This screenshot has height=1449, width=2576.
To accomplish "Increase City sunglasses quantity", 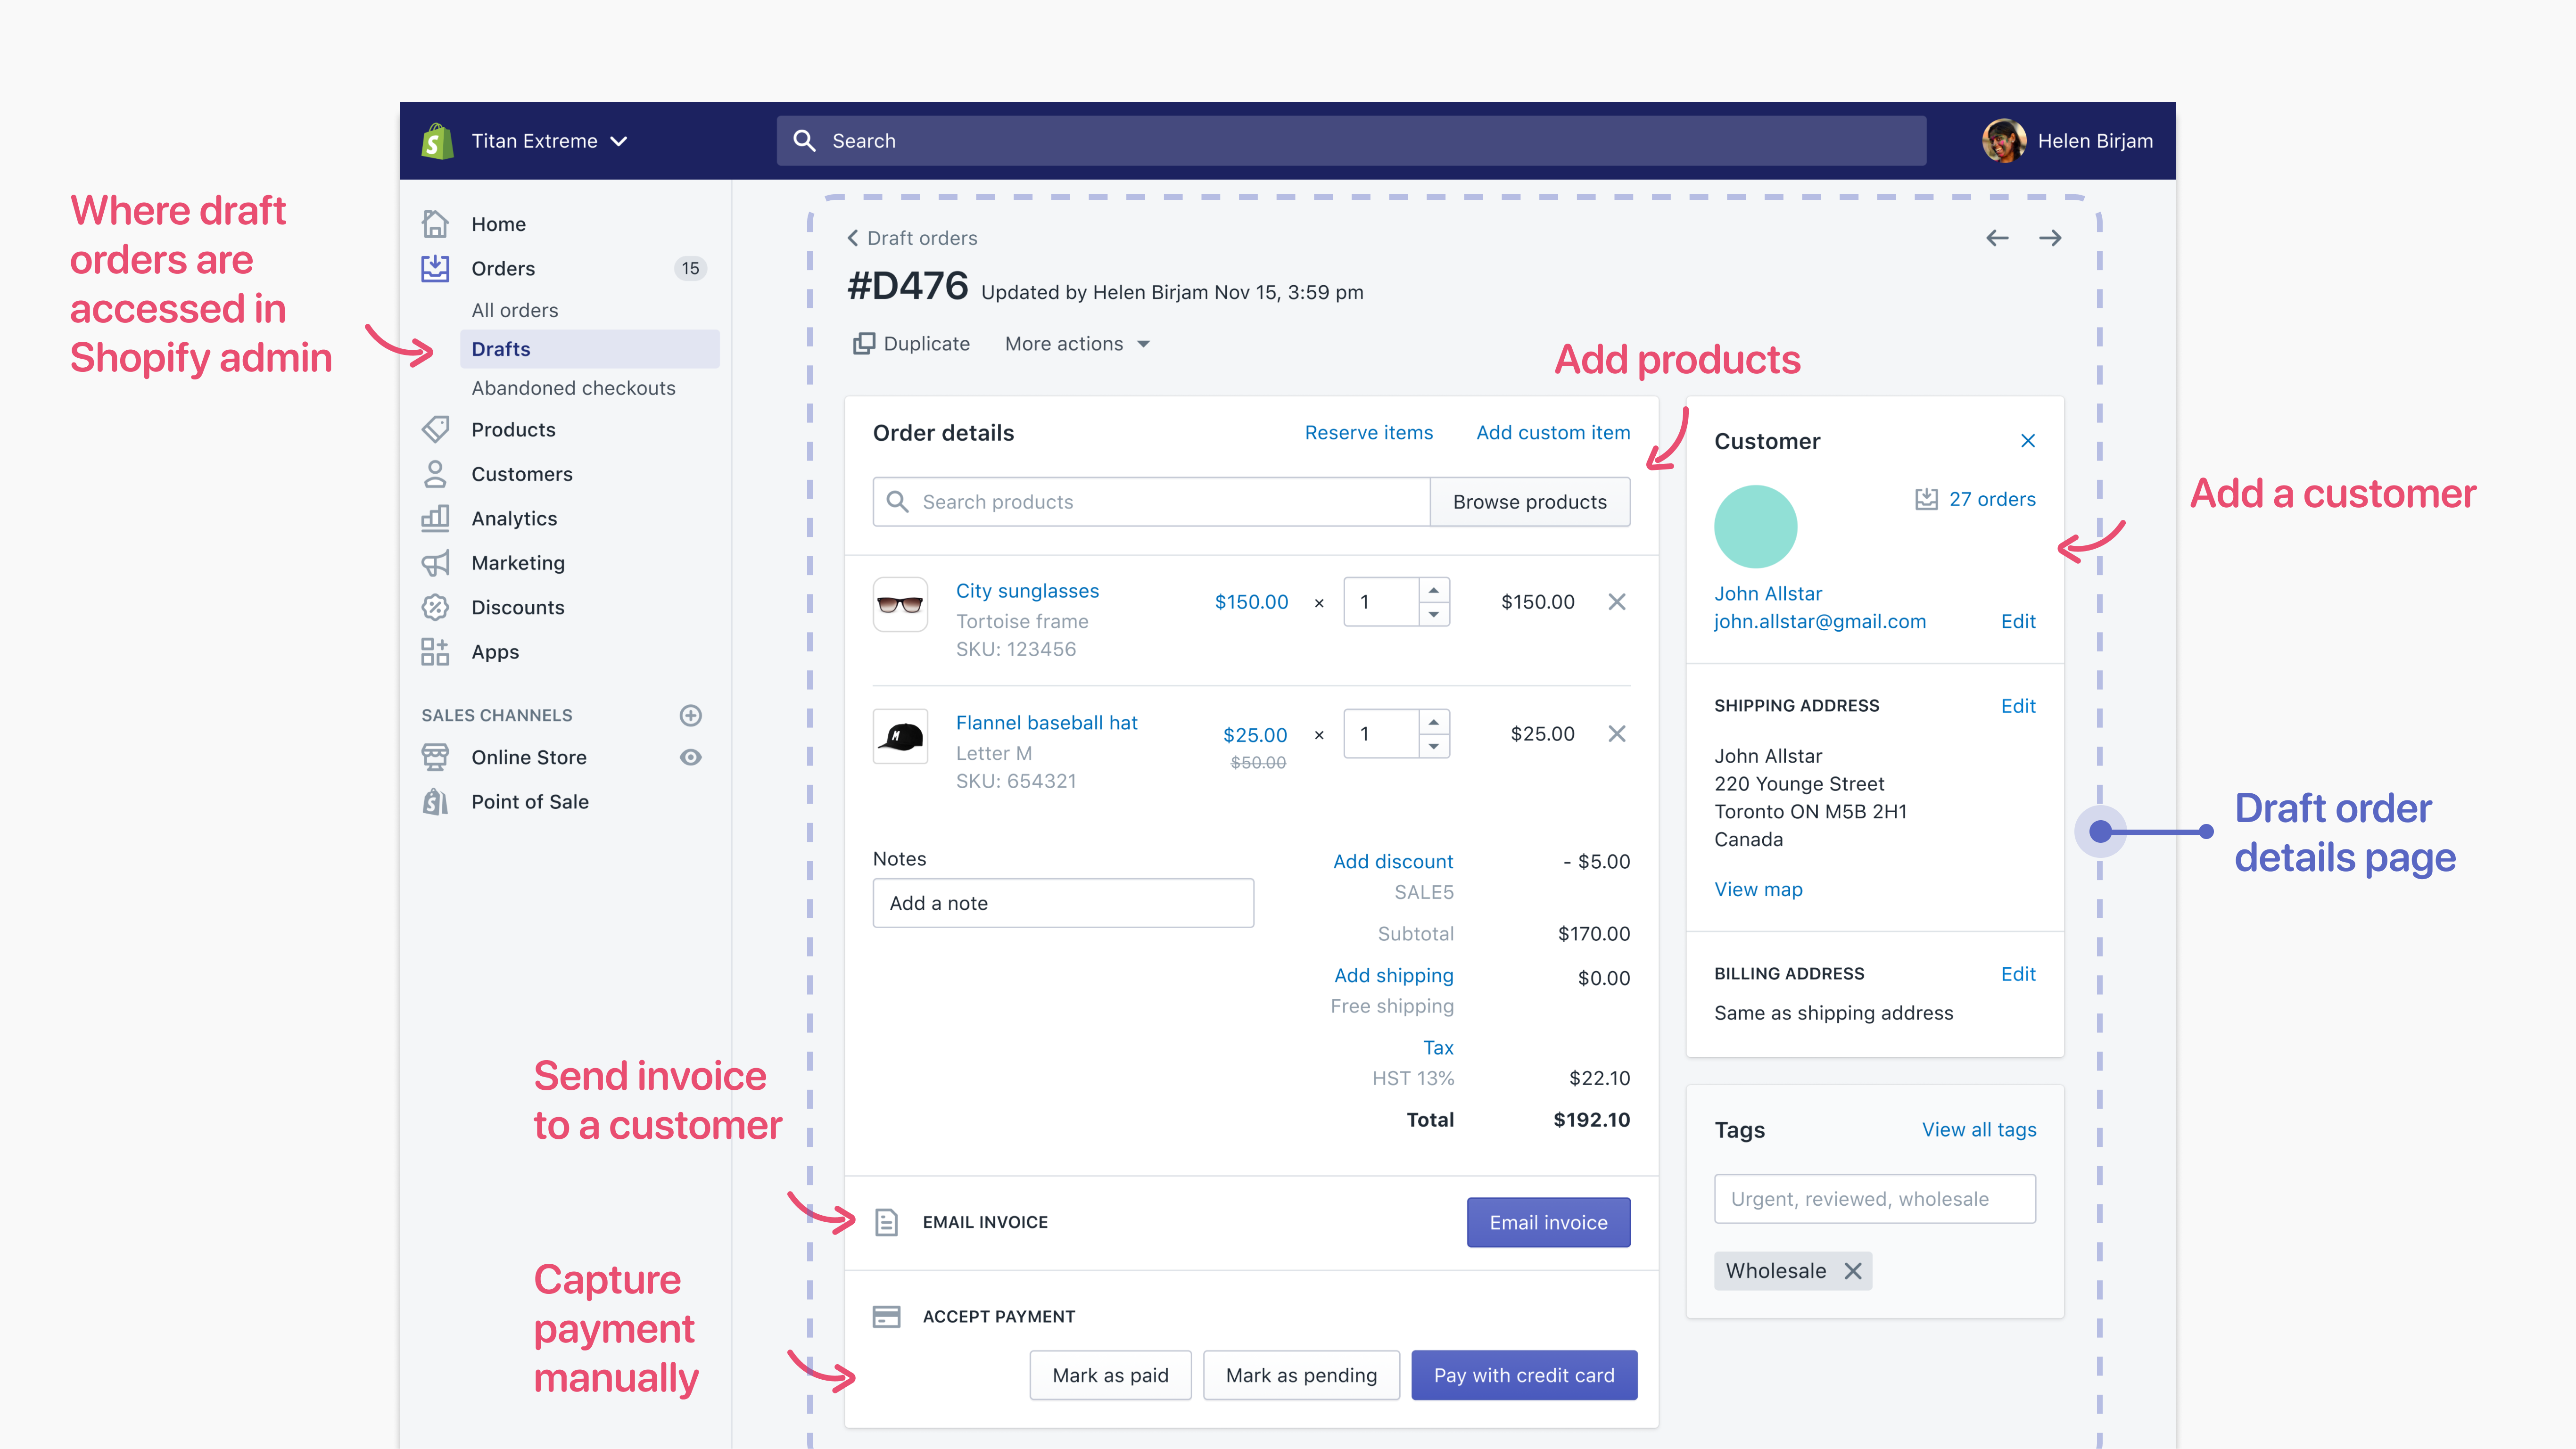I will click(1434, 590).
